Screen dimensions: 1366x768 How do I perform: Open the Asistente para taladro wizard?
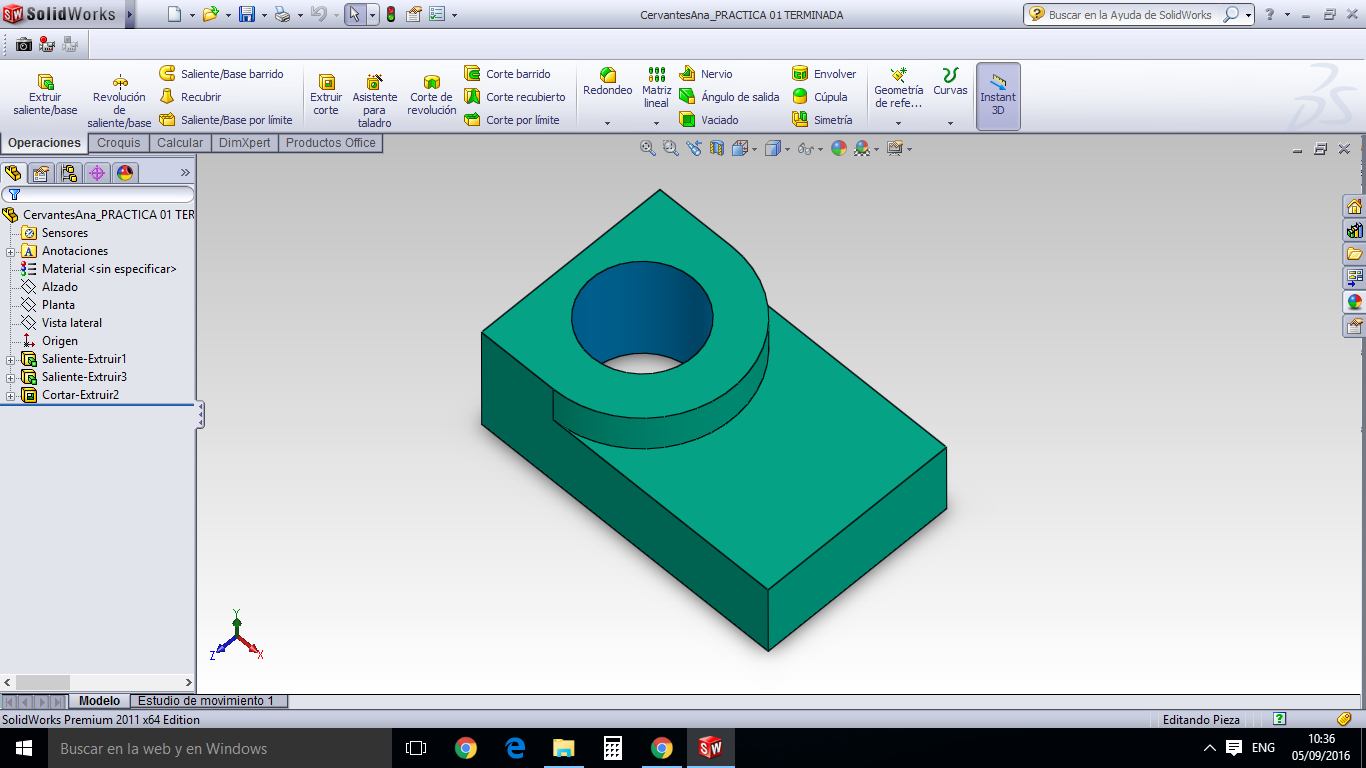pos(374,95)
